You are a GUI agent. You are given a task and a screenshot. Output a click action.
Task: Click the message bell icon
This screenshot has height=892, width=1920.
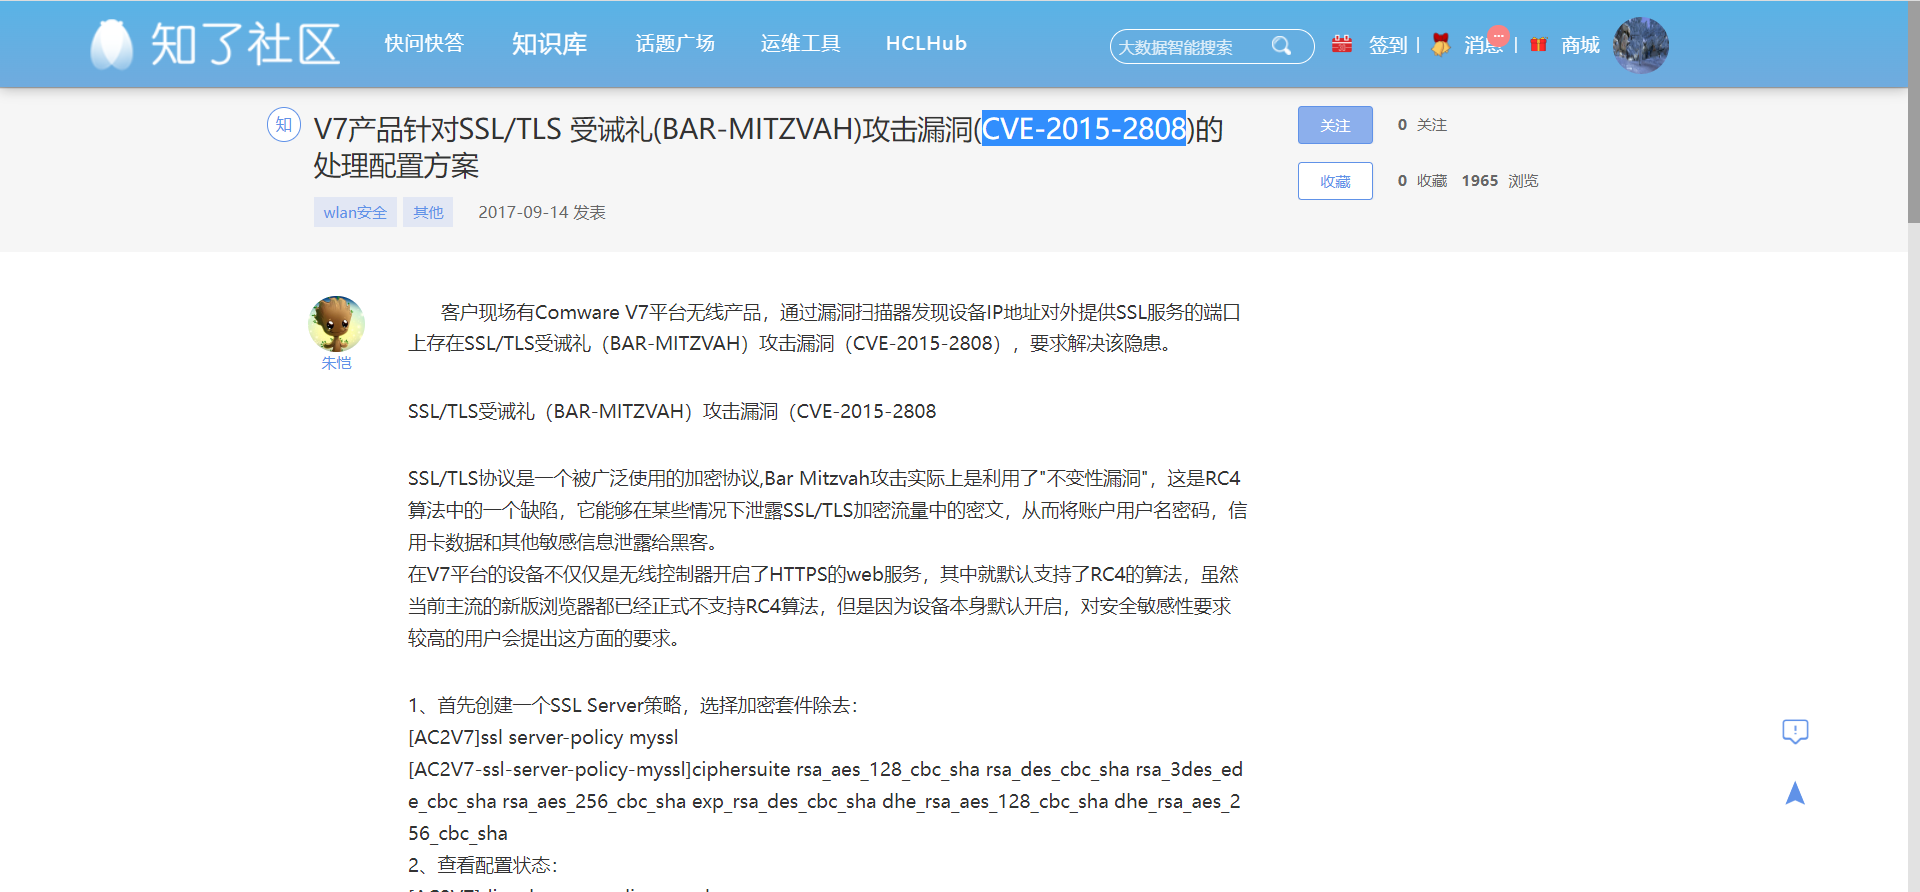click(1441, 45)
